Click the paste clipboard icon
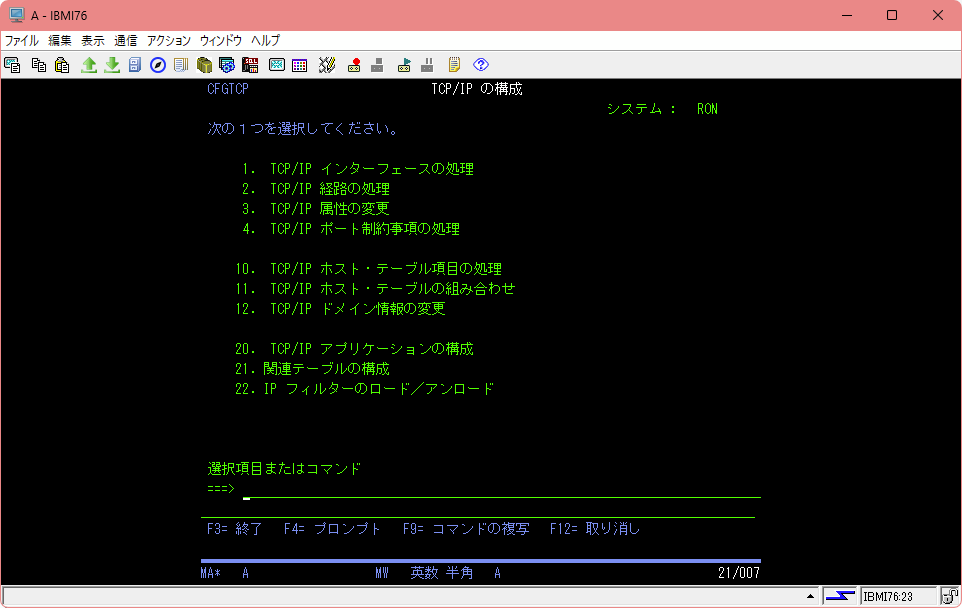Viewport: 962px width, 608px height. click(62, 64)
